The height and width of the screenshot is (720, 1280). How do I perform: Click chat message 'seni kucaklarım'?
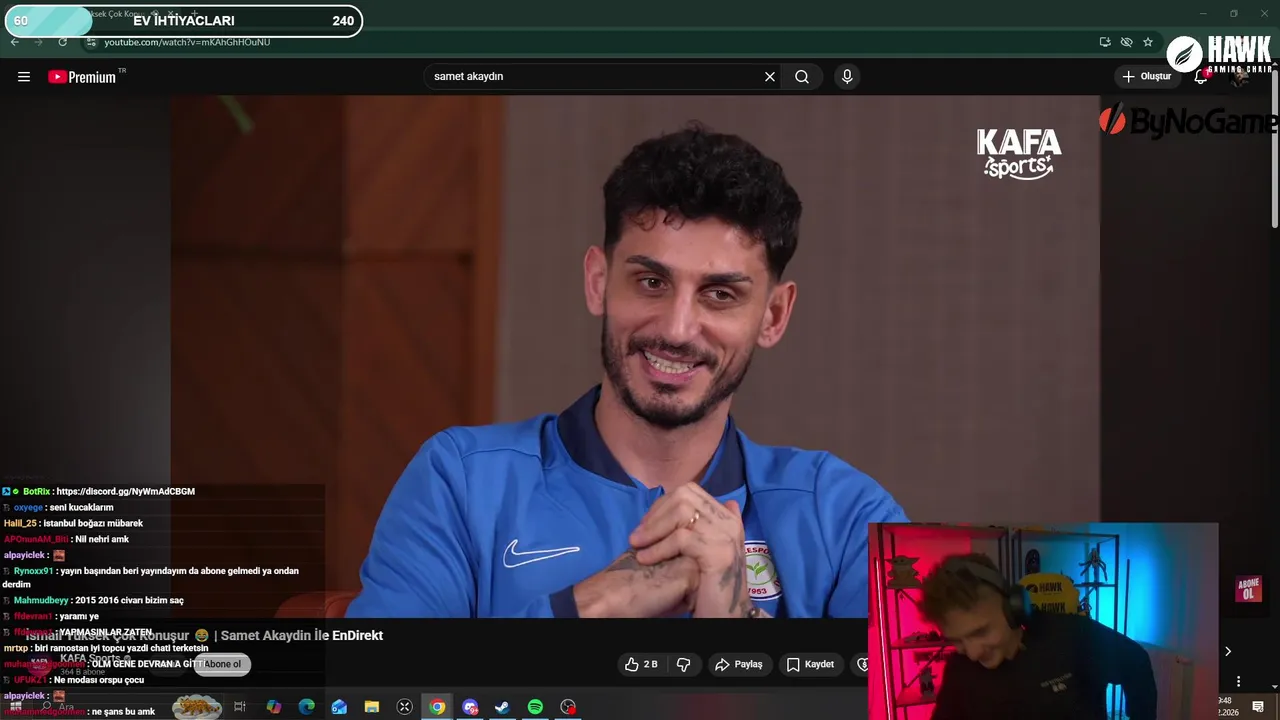pyautogui.click(x=82, y=507)
